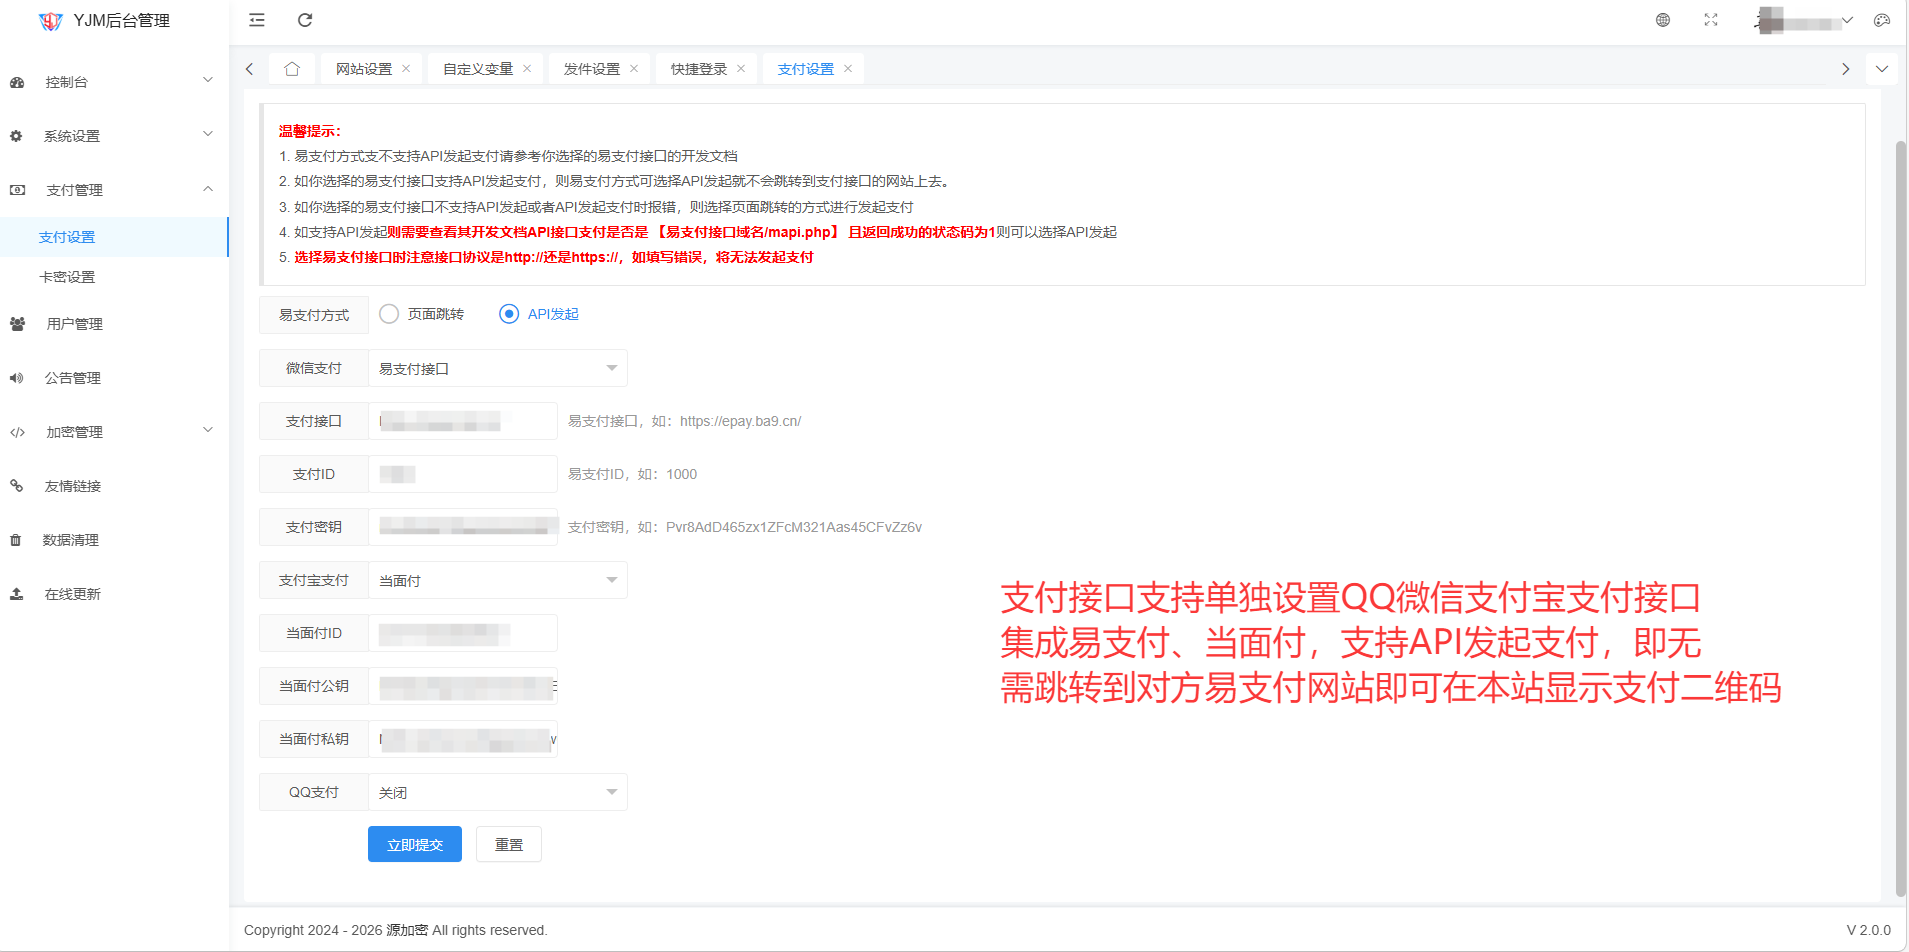
Task: Go to the home tab icon
Action: [292, 69]
